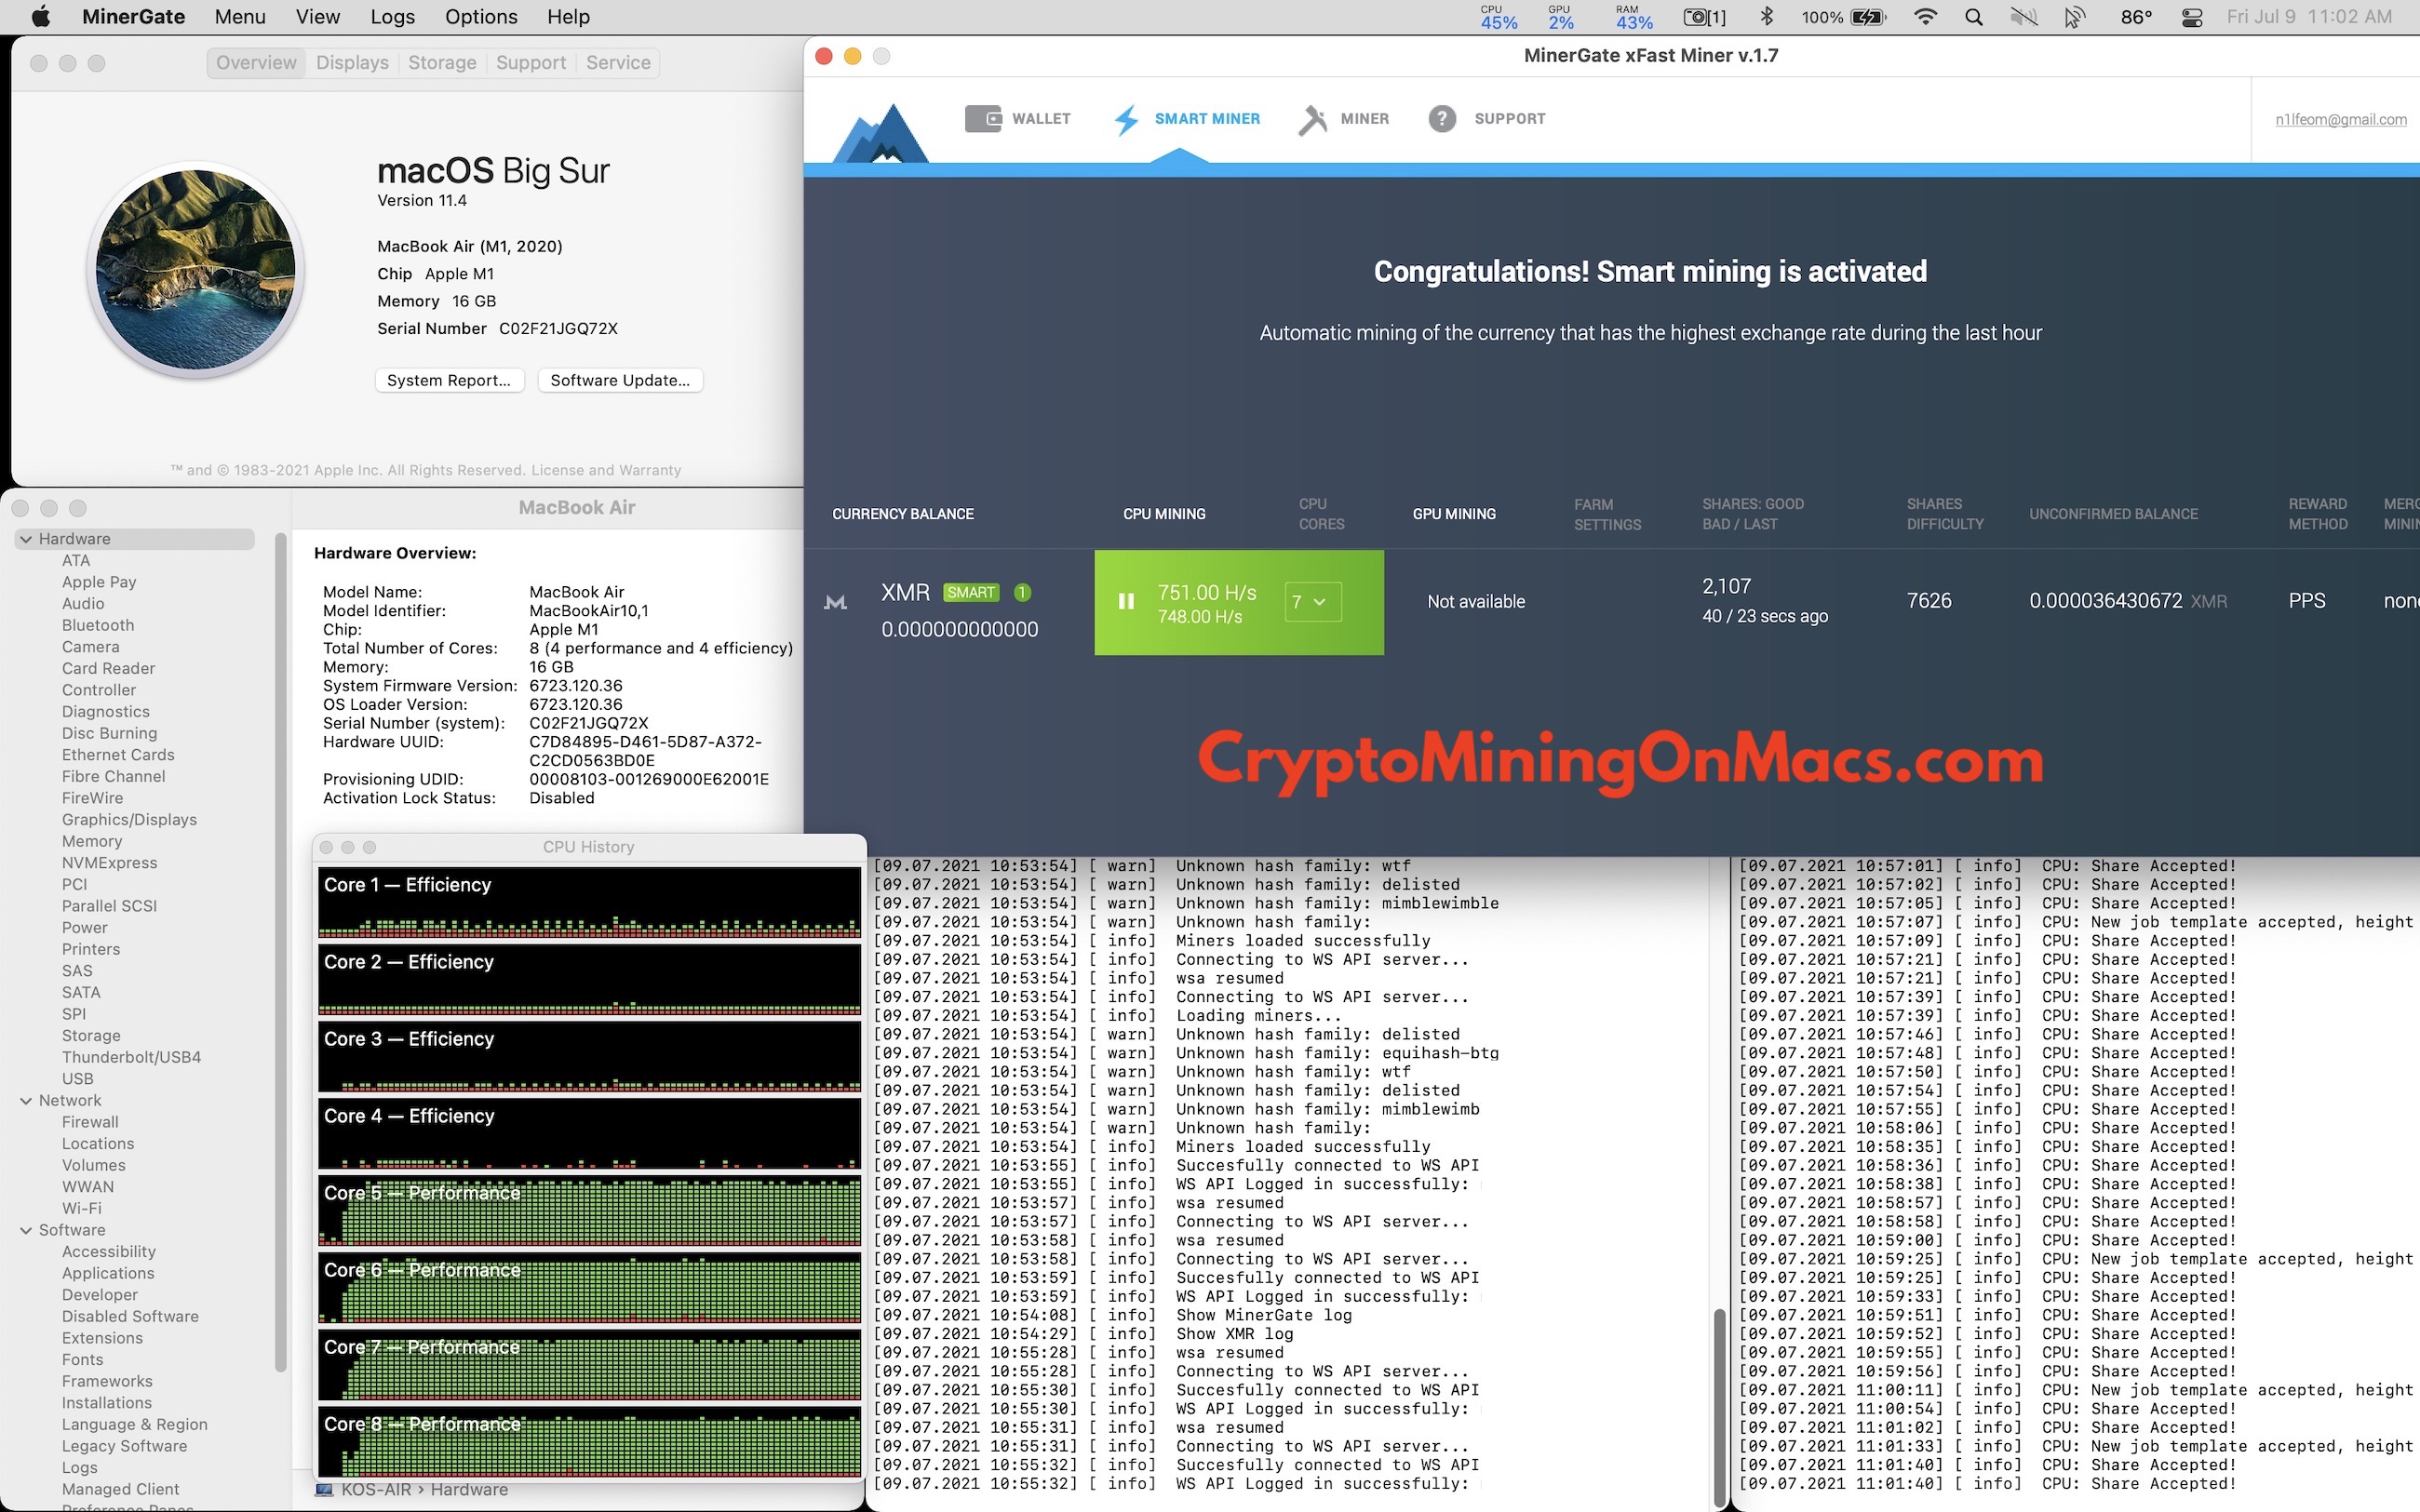Click the SMART badge next to XMR
This screenshot has width=2420, height=1512.
point(971,593)
